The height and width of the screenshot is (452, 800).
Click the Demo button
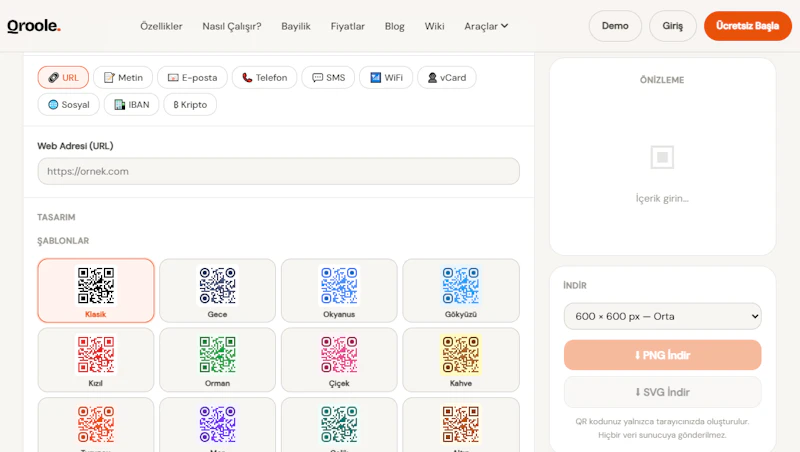click(x=615, y=26)
